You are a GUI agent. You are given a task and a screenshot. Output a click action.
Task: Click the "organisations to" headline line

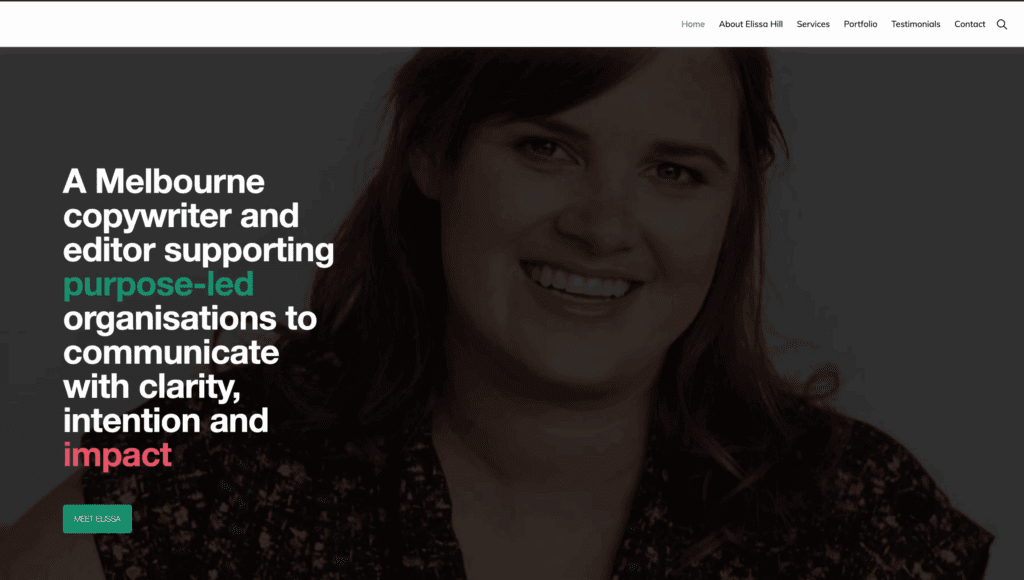(189, 319)
